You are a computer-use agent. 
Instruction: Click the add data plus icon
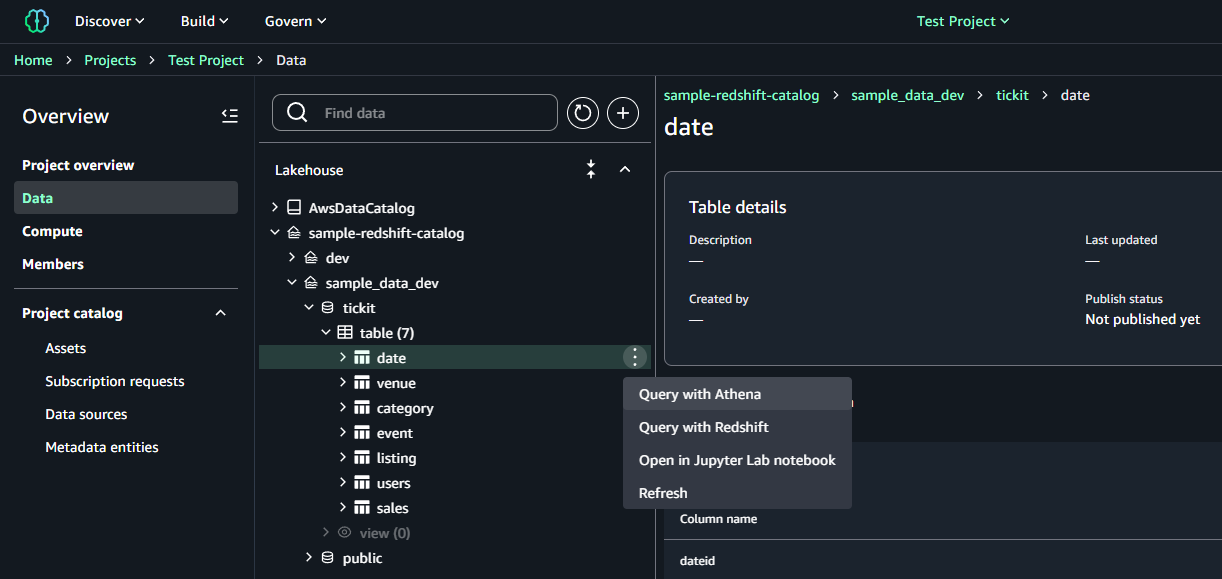pos(623,113)
